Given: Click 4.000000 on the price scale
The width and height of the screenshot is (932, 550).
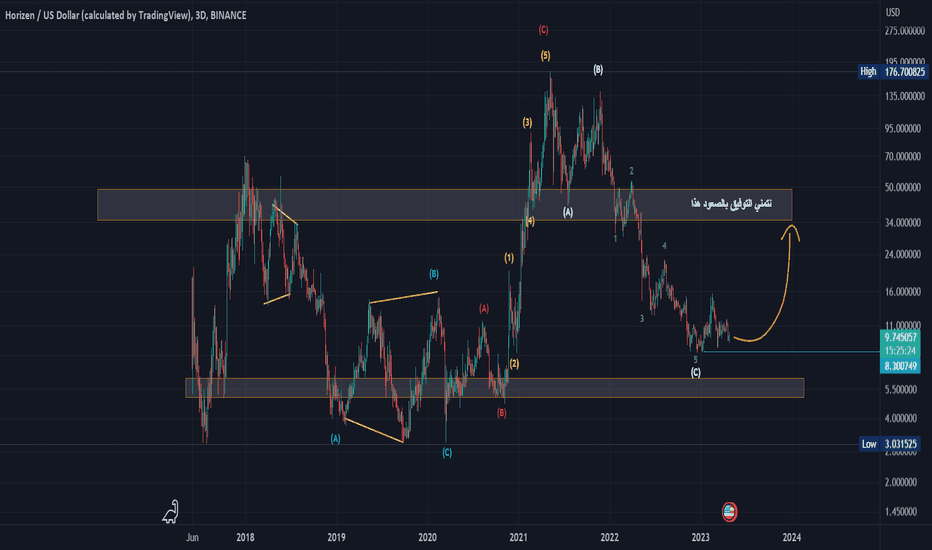Looking at the screenshot, I should (901, 418).
